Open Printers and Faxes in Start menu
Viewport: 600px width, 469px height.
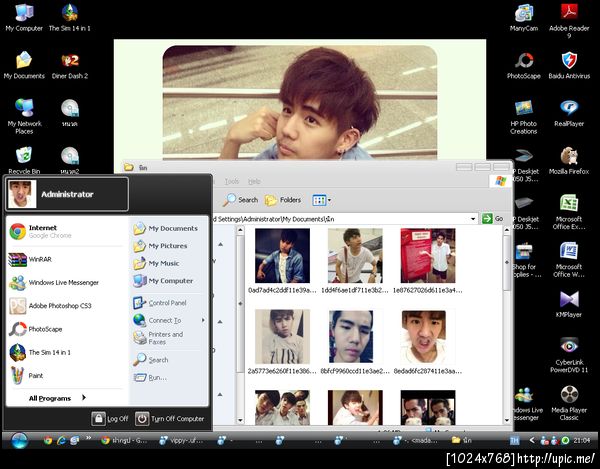(x=168, y=338)
